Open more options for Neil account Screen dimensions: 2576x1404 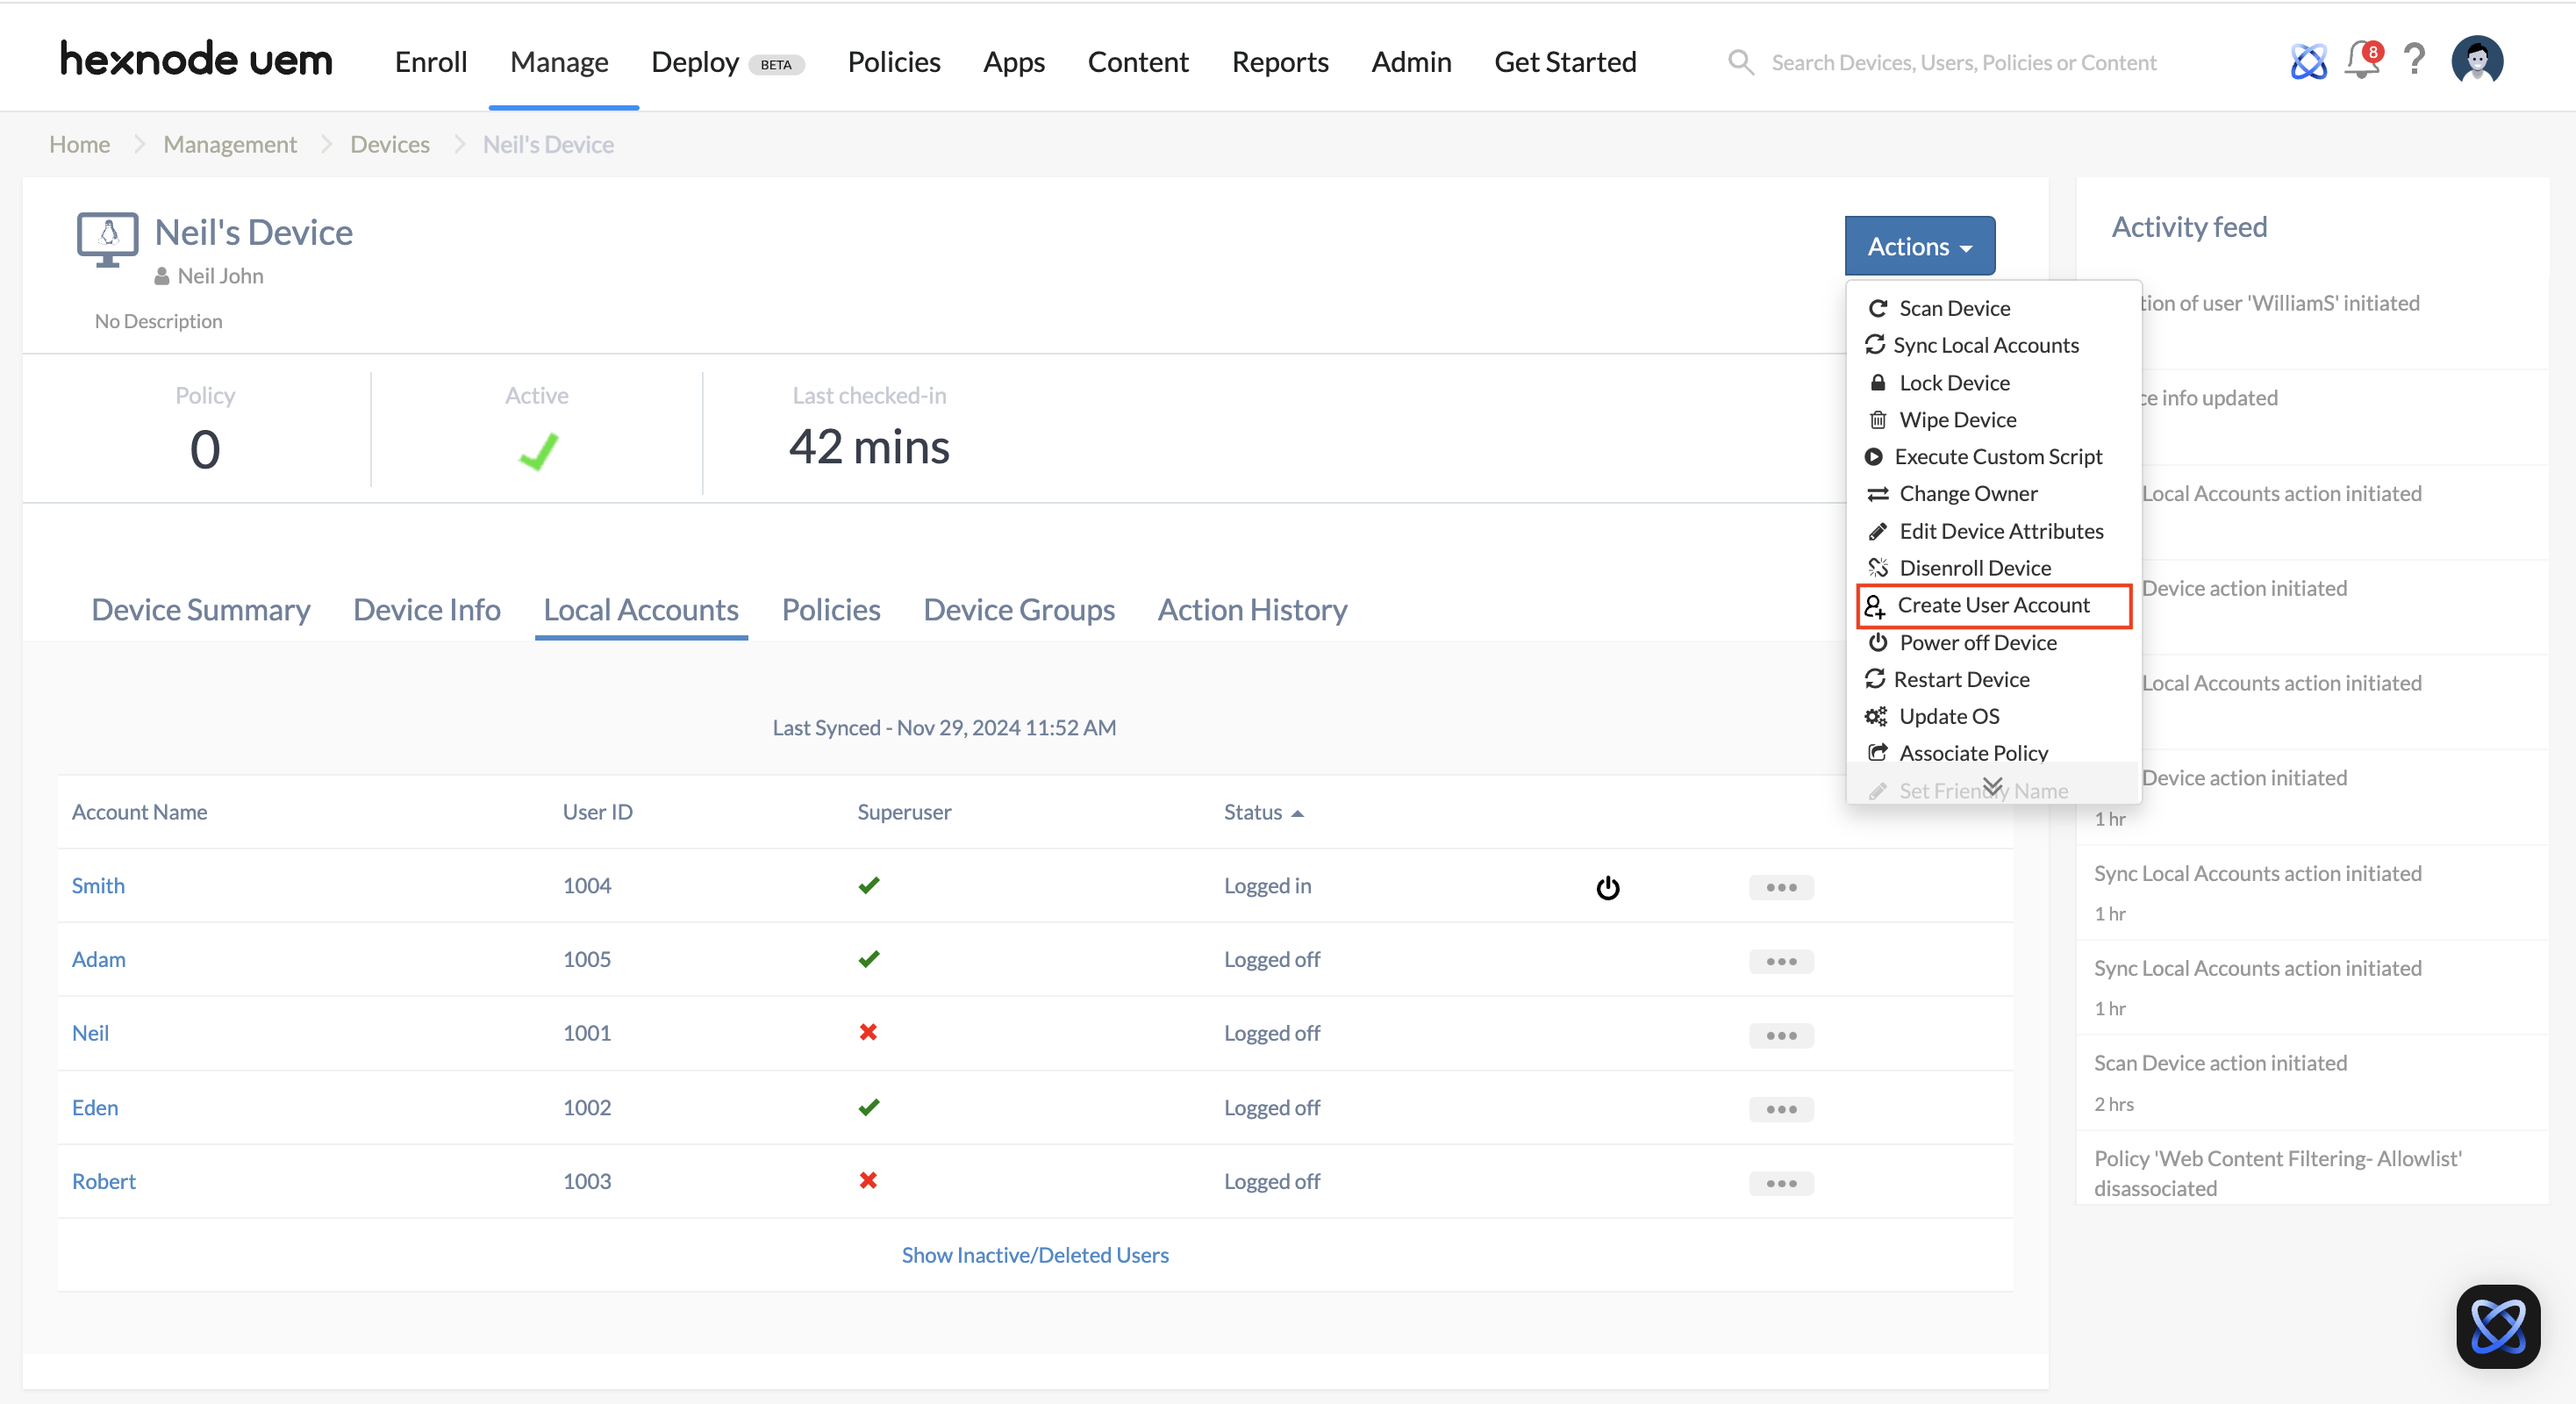(x=1781, y=1035)
